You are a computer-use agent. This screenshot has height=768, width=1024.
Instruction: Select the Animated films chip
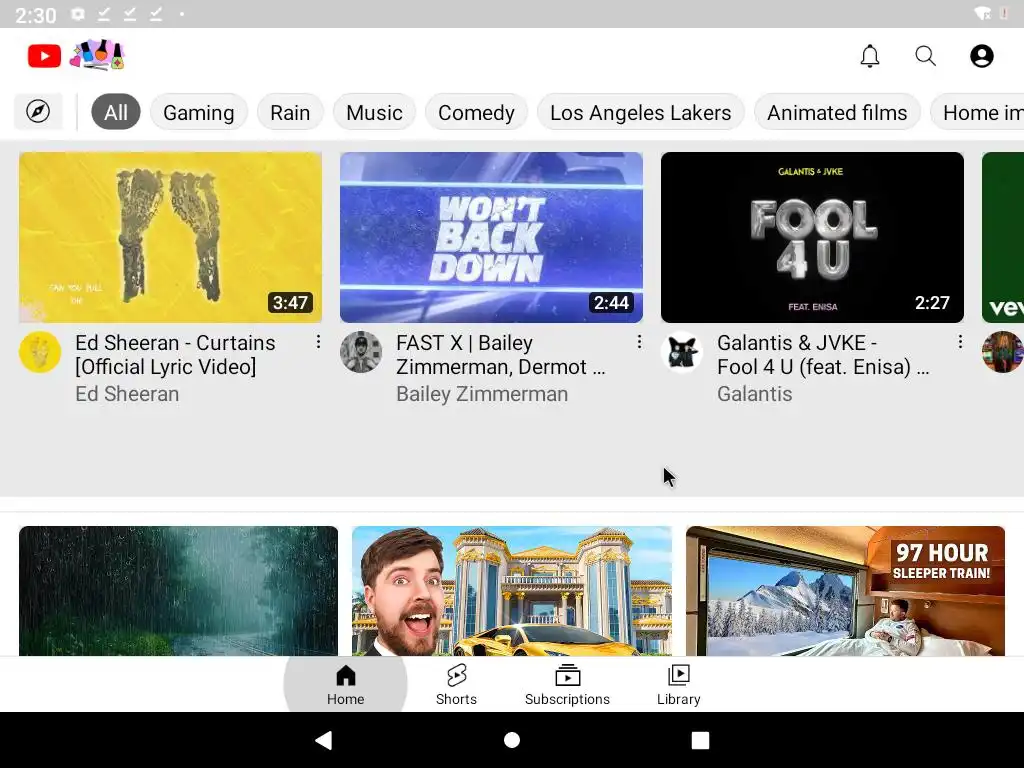point(837,112)
